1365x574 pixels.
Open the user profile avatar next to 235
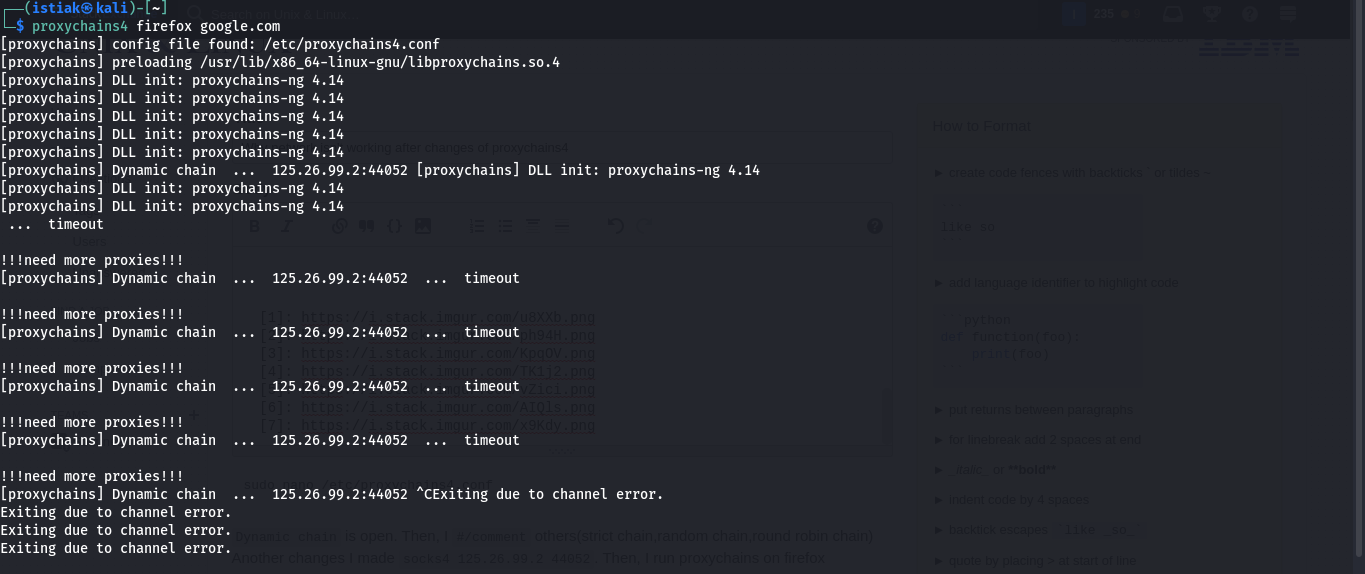click(1073, 14)
